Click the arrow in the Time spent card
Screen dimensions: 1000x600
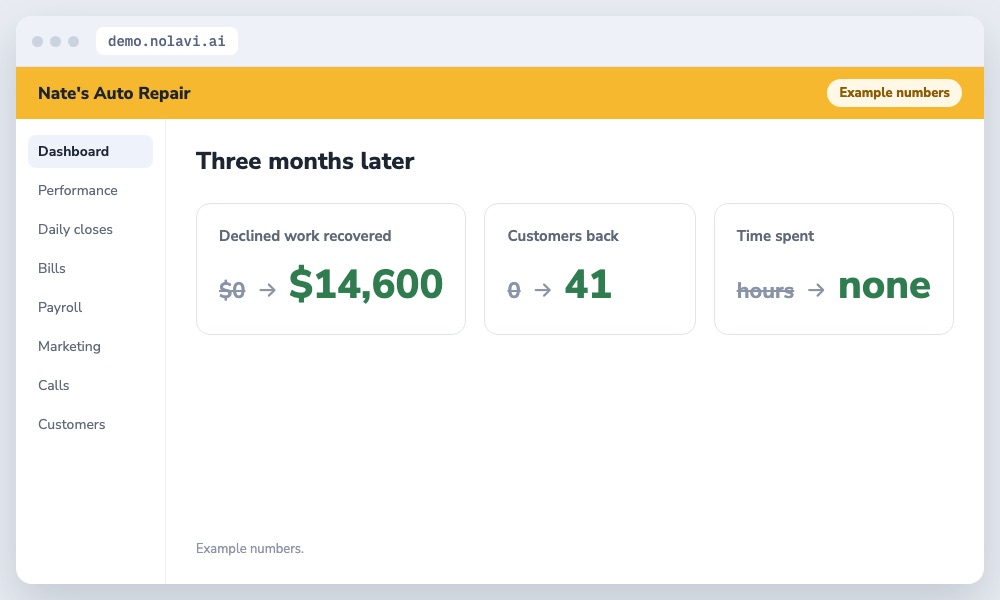(x=816, y=290)
